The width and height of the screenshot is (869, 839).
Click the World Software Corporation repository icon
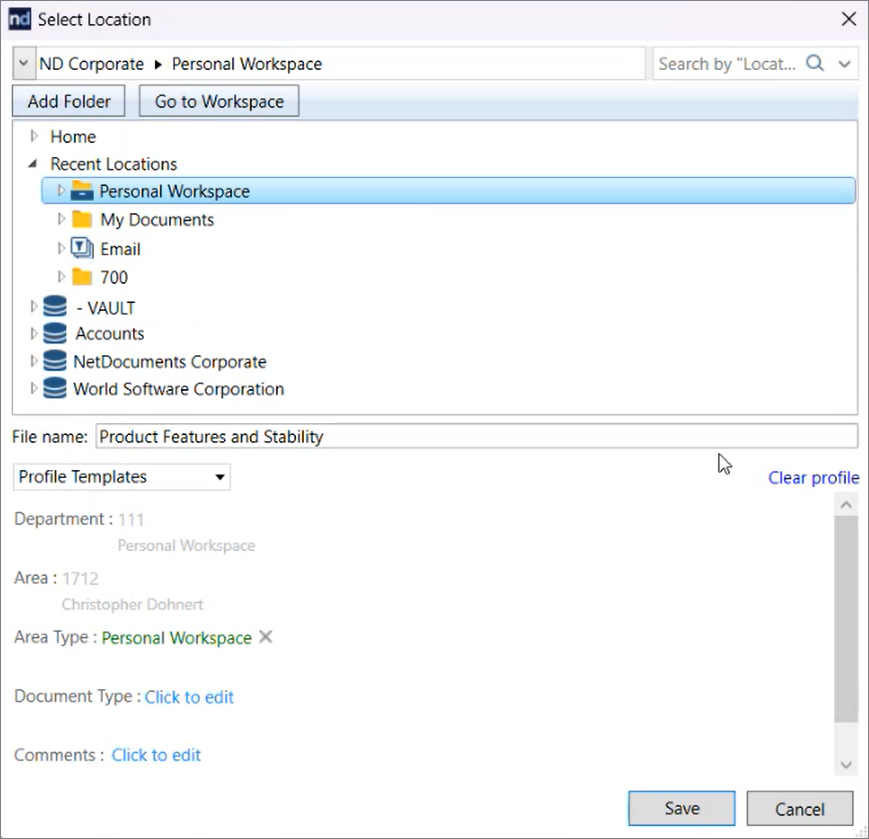[54, 388]
